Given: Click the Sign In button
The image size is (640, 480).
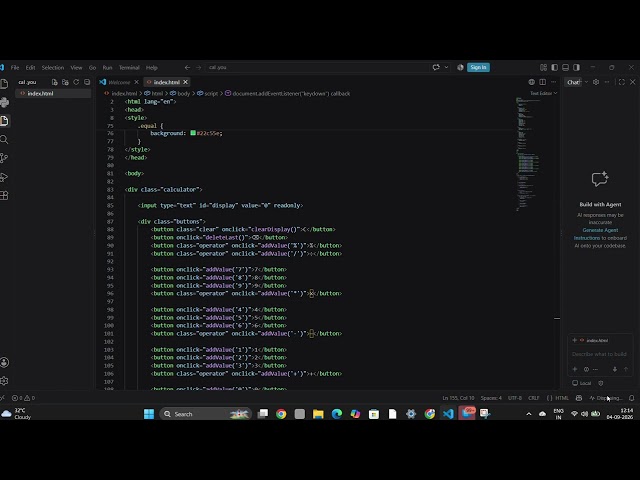Looking at the screenshot, I should point(478,67).
